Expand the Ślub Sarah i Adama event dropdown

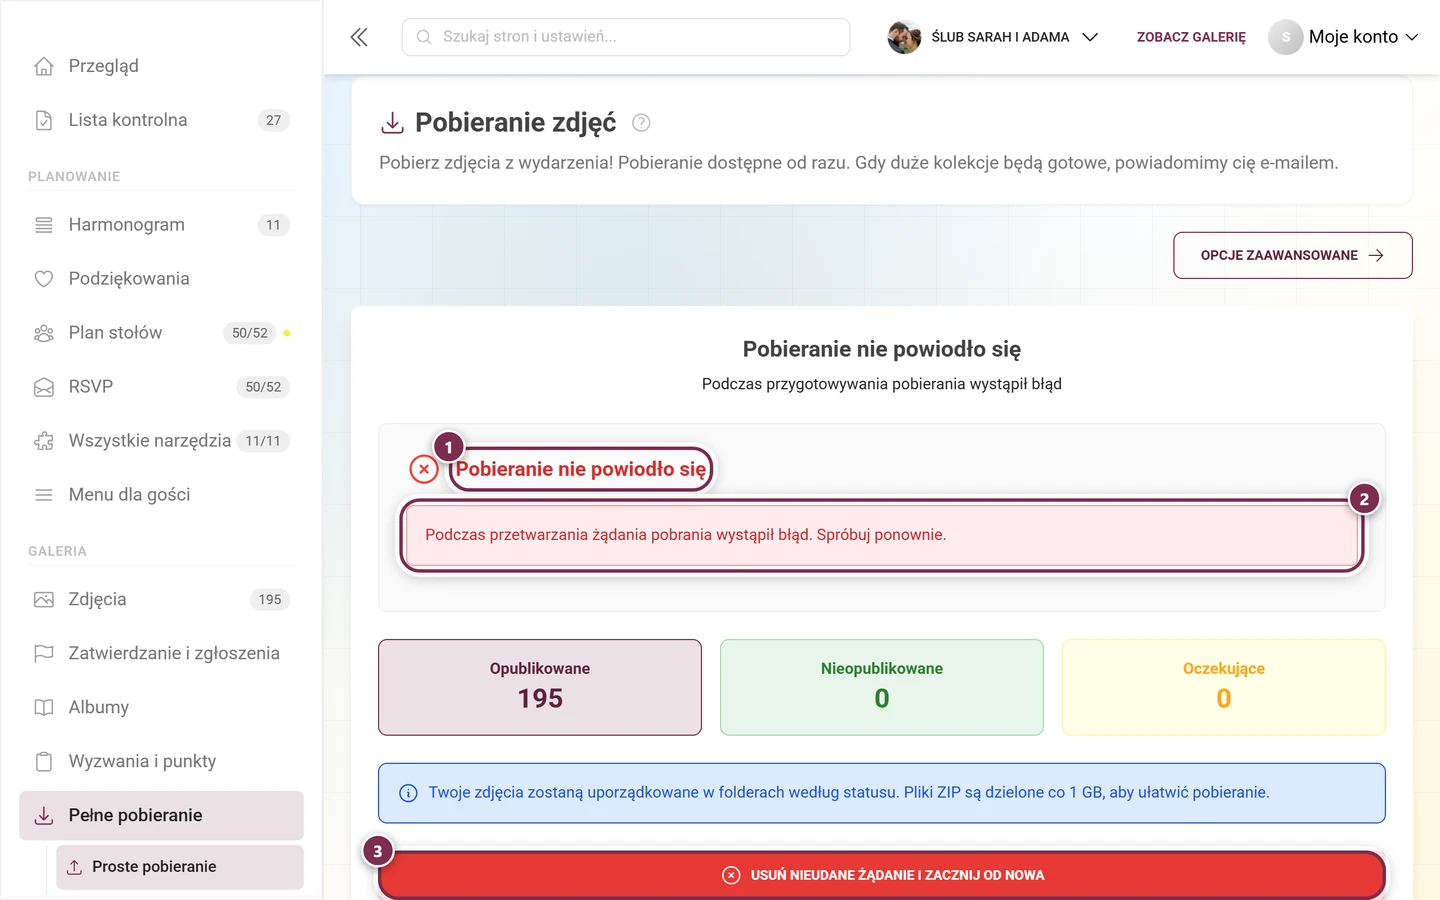(x=1091, y=37)
